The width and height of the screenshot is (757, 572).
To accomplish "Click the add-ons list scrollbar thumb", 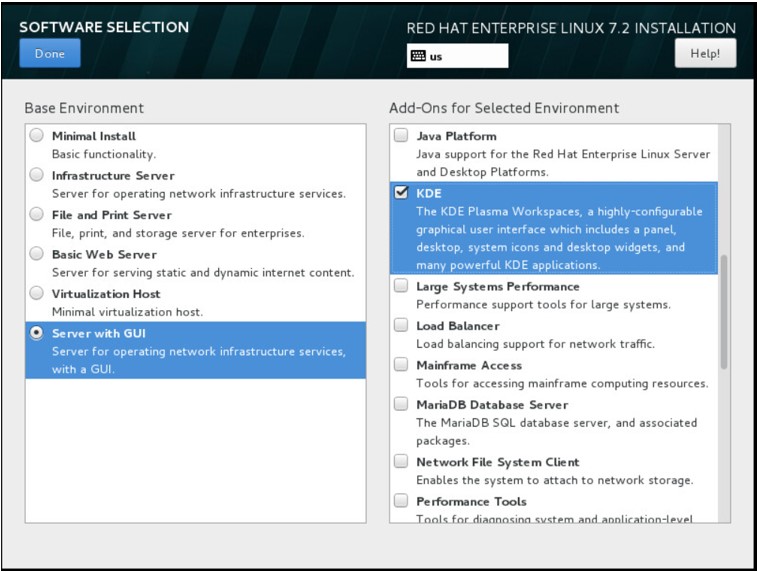I will [724, 312].
